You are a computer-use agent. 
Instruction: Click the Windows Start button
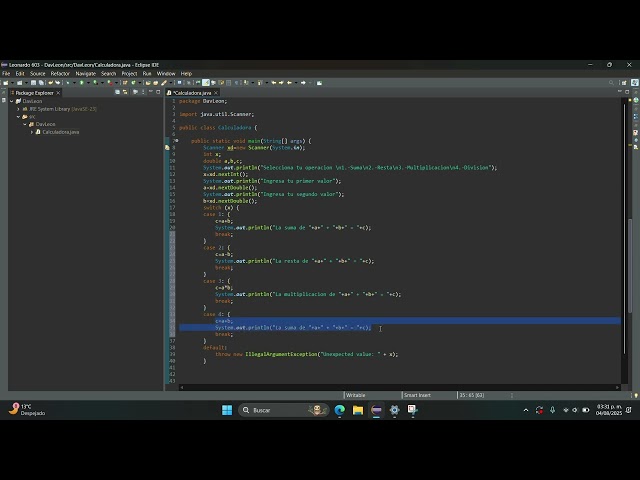(227, 410)
